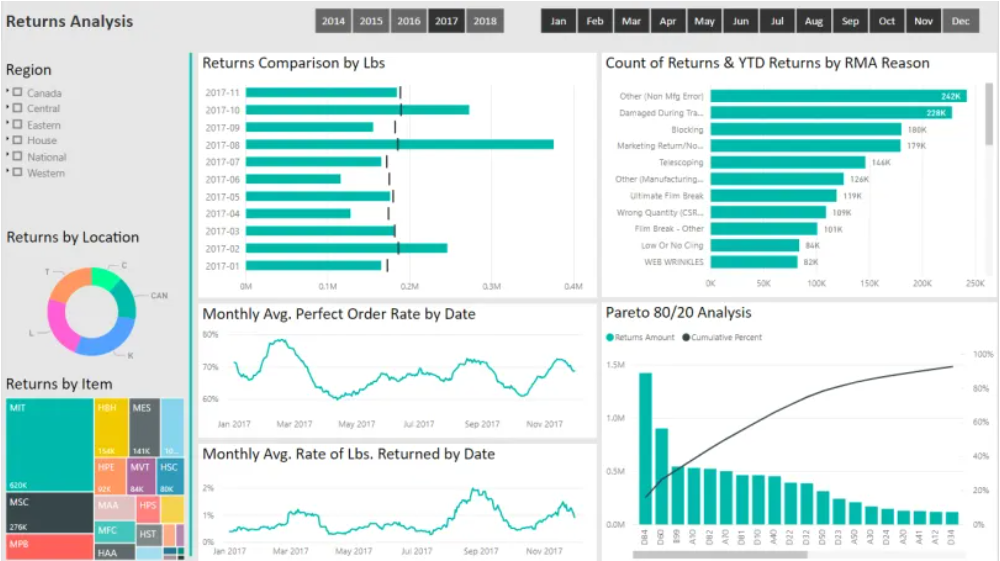The height and width of the screenshot is (561, 1000).
Task: Select the MES treemap tile
Action: click(x=144, y=427)
